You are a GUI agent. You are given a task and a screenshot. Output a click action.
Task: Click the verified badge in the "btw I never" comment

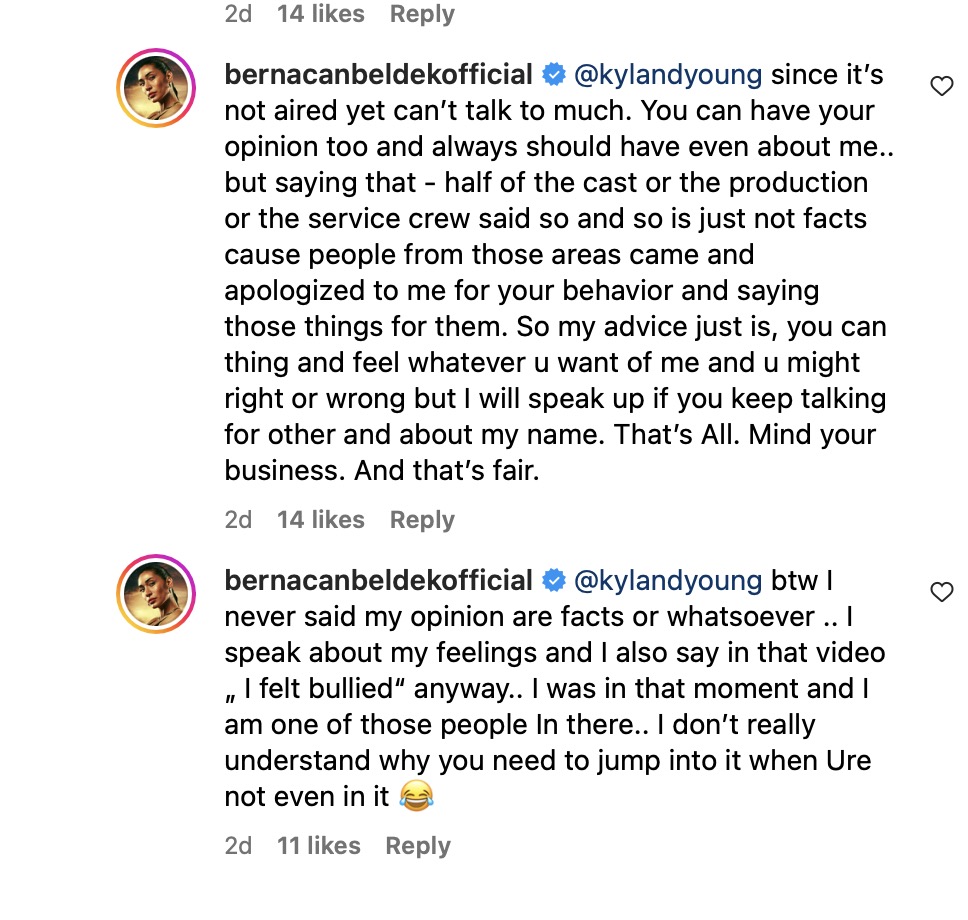click(x=553, y=581)
